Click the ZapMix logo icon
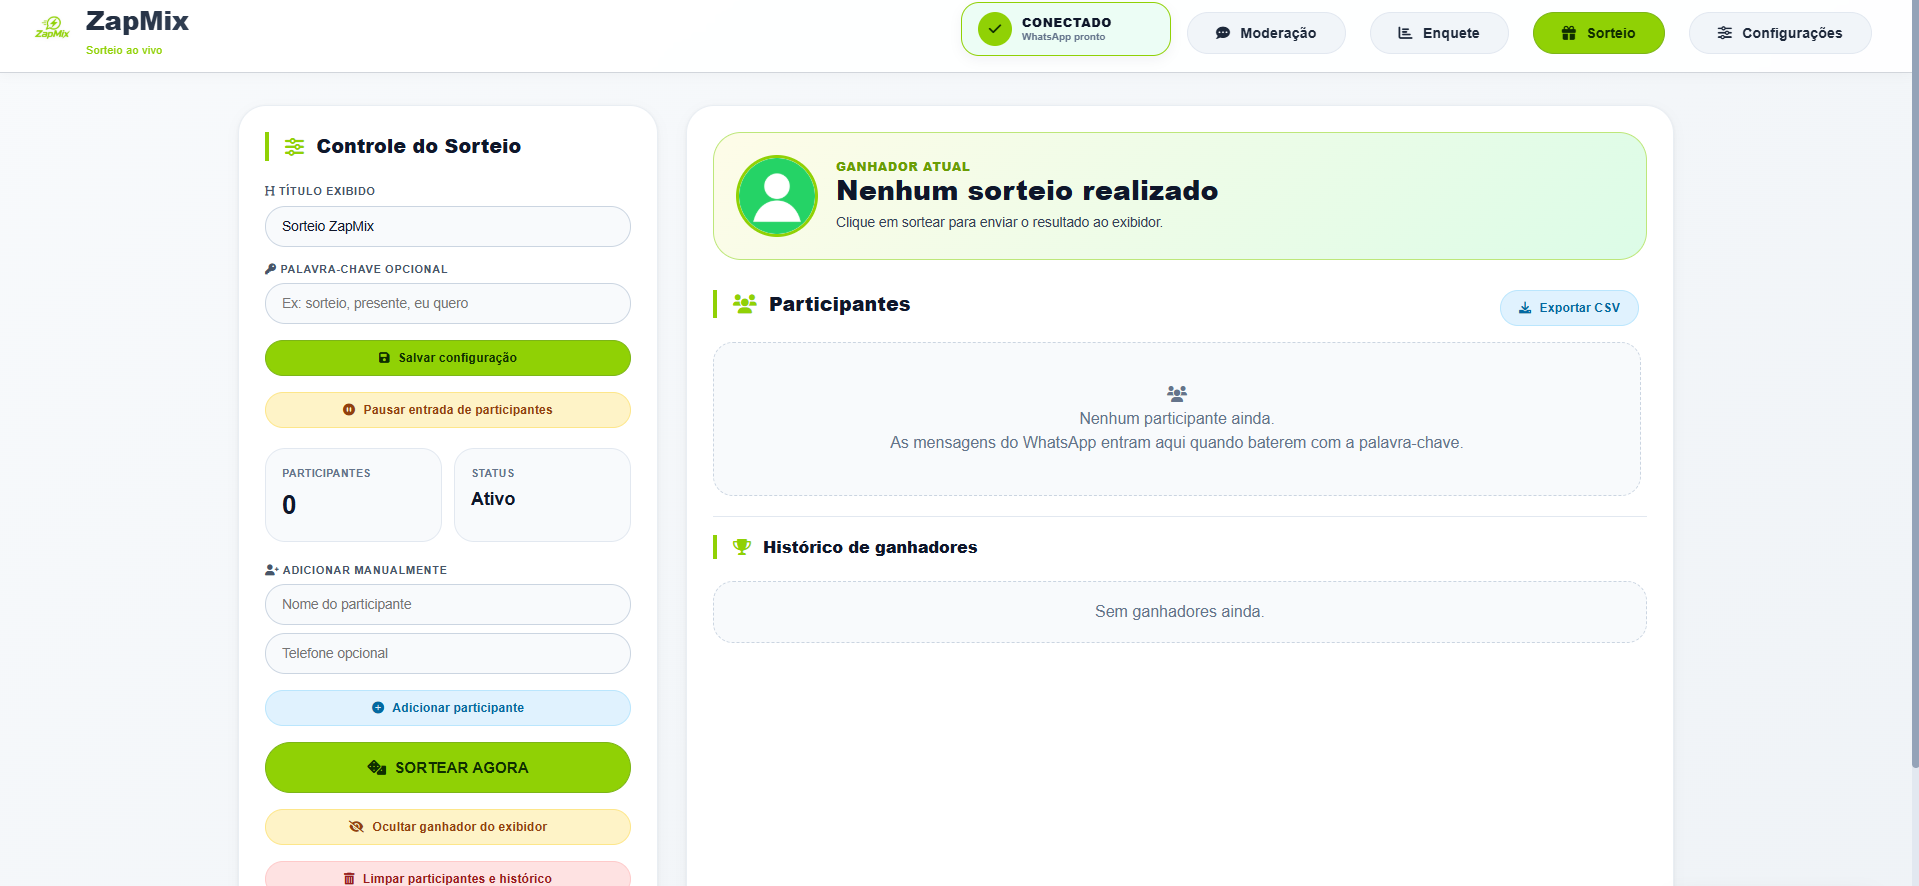This screenshot has height=886, width=1919. [52, 27]
